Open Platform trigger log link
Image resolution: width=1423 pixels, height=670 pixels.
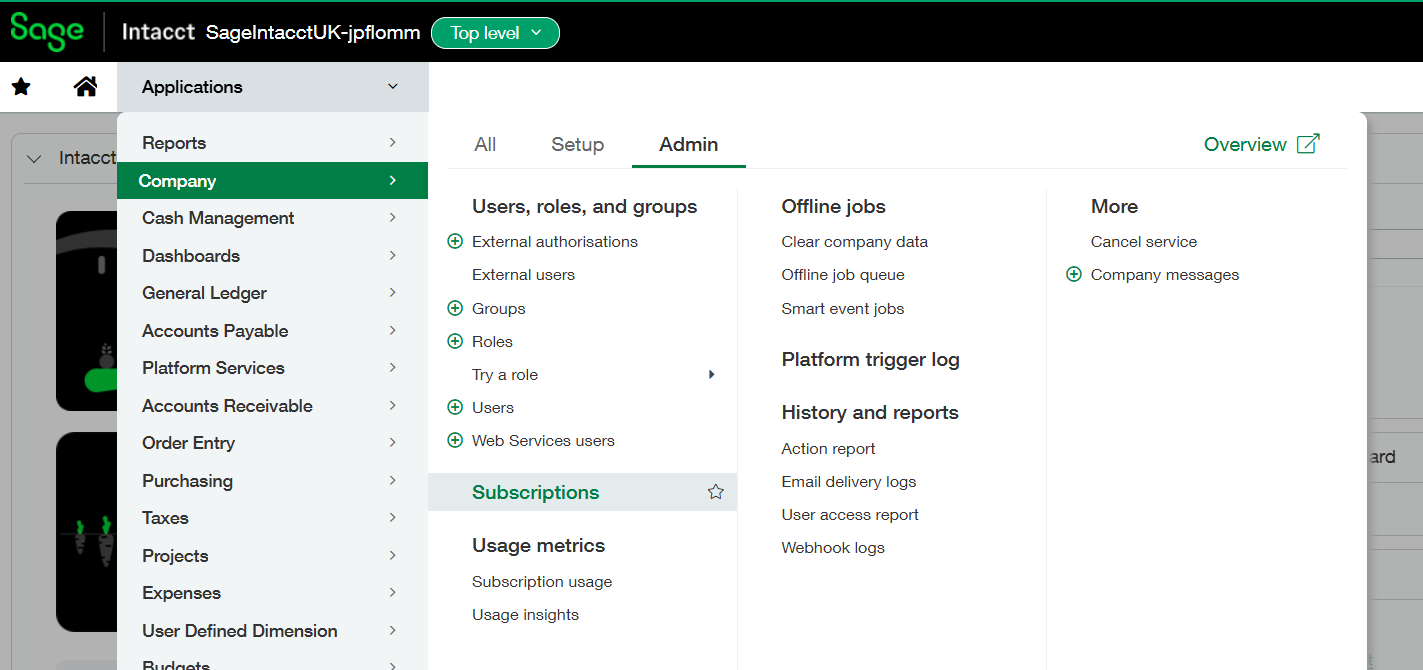point(871,360)
